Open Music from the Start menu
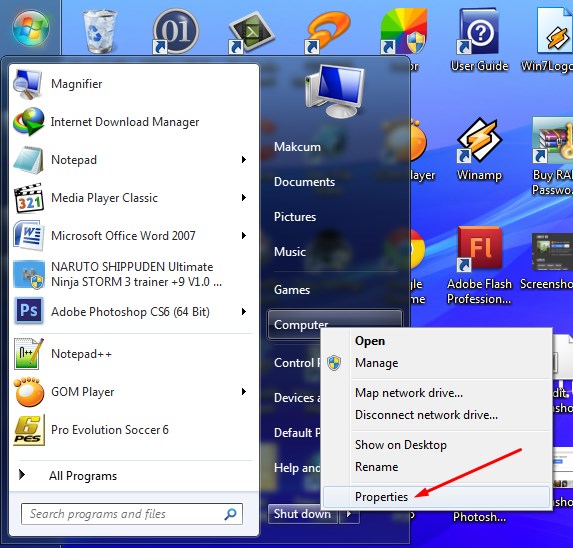573x548 pixels. [x=290, y=252]
